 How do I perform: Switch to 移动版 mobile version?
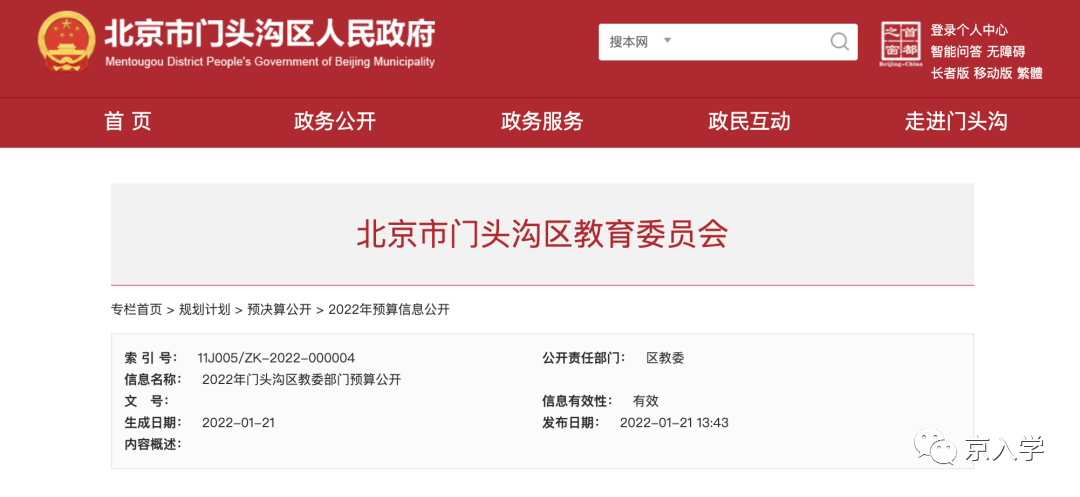(x=993, y=73)
